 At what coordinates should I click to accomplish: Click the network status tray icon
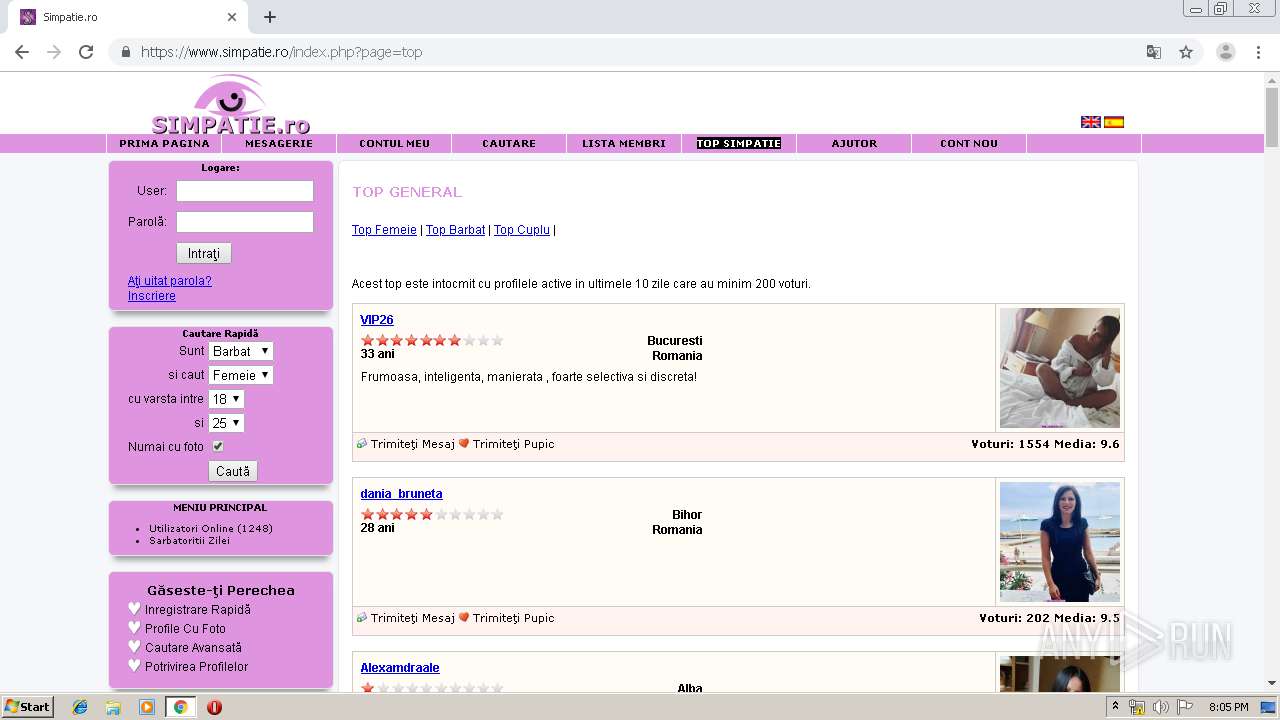pos(1137,707)
